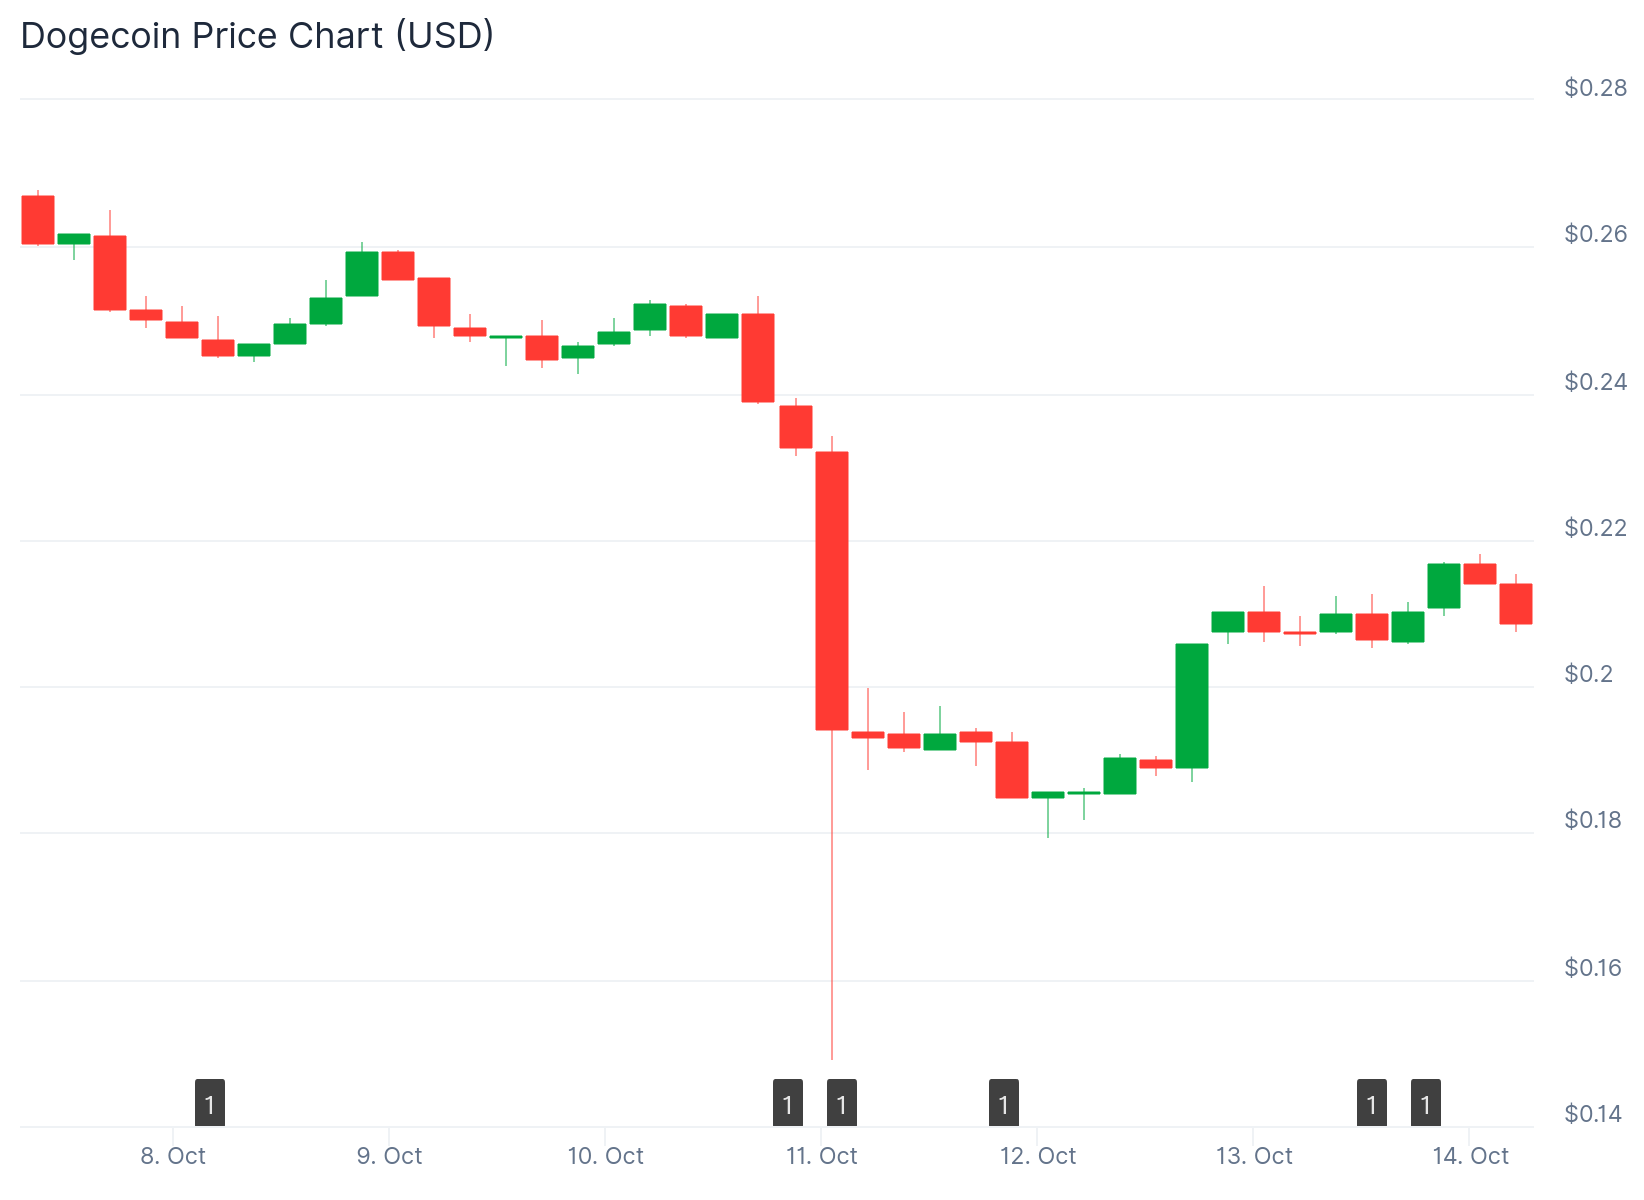The image size is (1644, 1200).
Task: Click the 12. Oct date axis label
Action: (x=1038, y=1156)
